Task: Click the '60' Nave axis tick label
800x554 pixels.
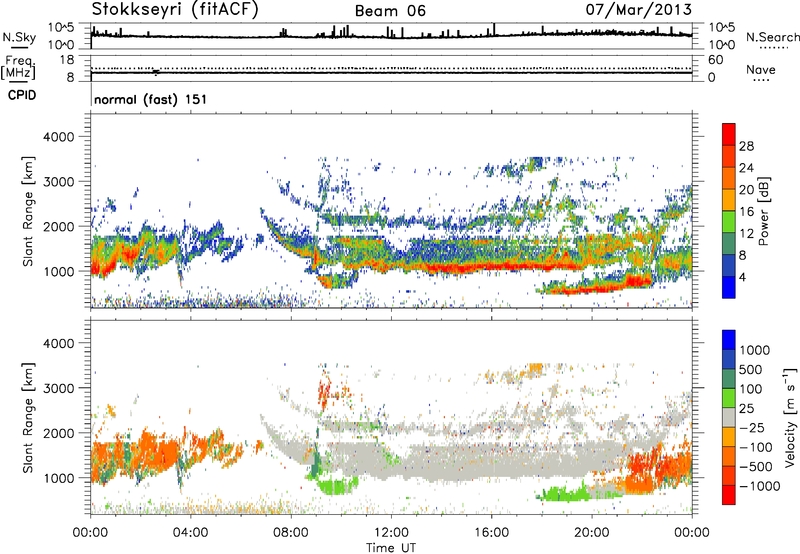Action: coord(715,60)
